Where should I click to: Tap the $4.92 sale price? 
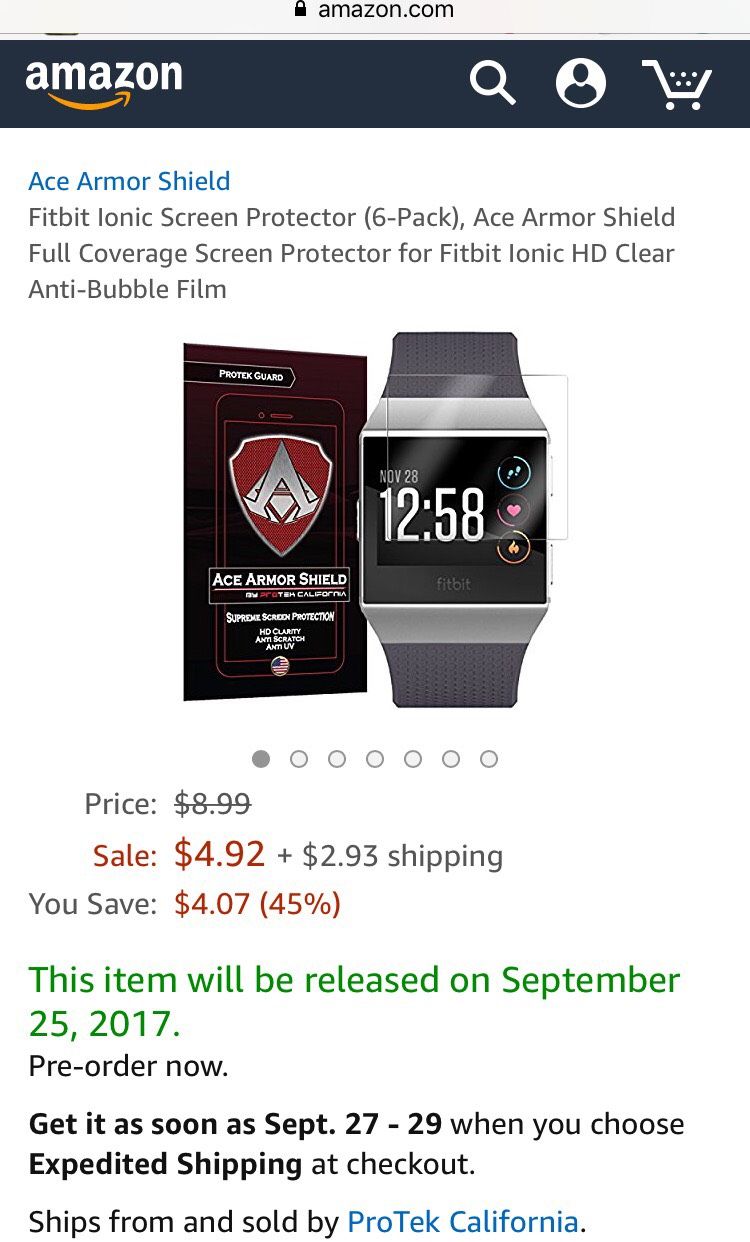(220, 854)
